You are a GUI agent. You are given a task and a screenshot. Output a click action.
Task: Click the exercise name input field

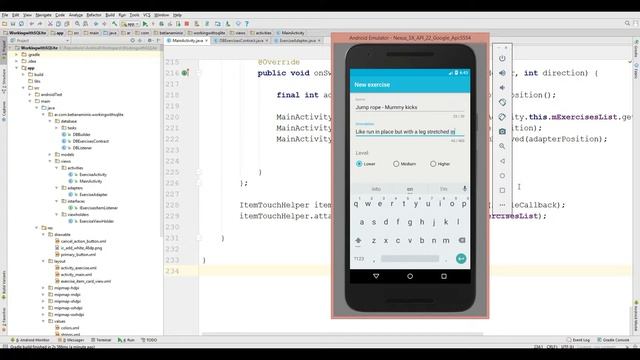pyautogui.click(x=410, y=107)
